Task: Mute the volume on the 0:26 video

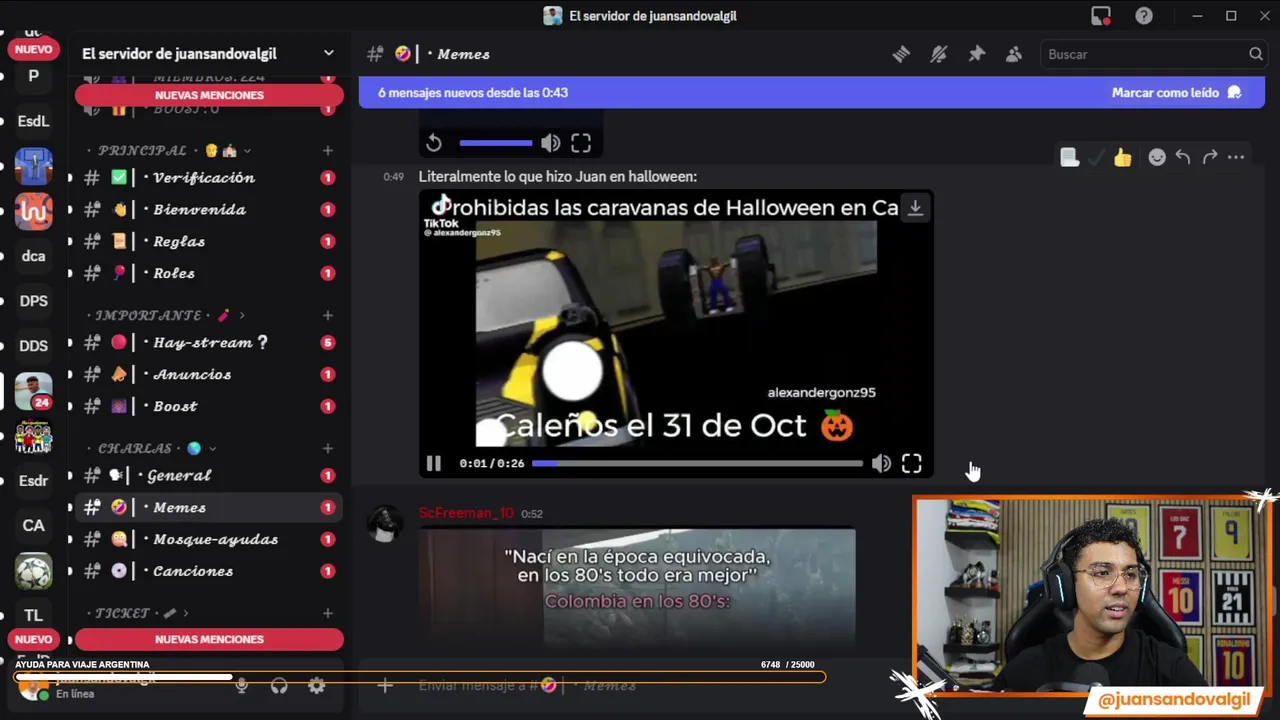Action: click(881, 463)
